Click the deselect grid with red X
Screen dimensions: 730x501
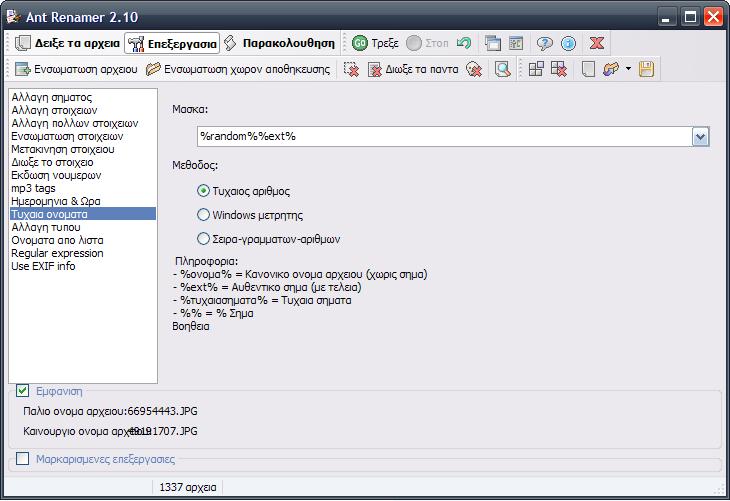(559, 69)
